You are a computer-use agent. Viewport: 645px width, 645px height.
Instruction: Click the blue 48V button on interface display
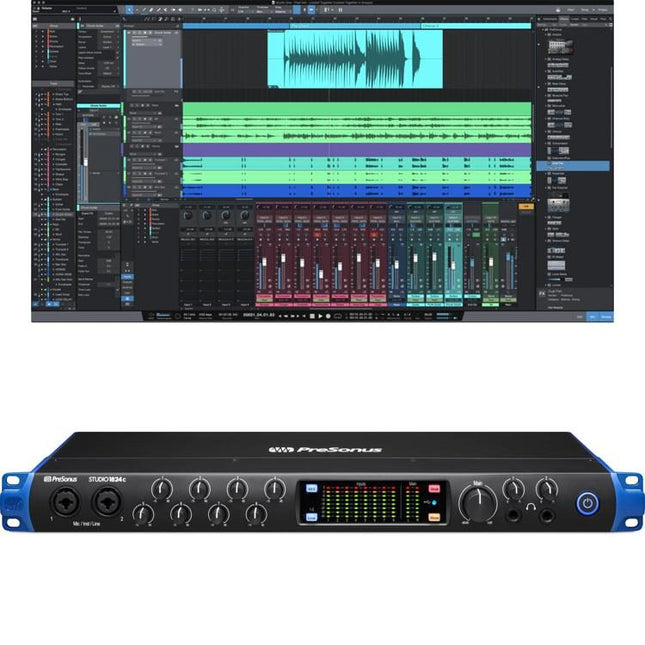311,488
